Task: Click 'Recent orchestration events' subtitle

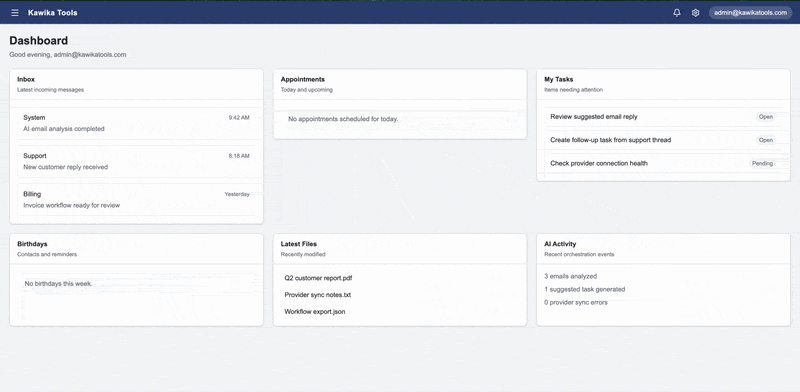Action: pos(579,254)
